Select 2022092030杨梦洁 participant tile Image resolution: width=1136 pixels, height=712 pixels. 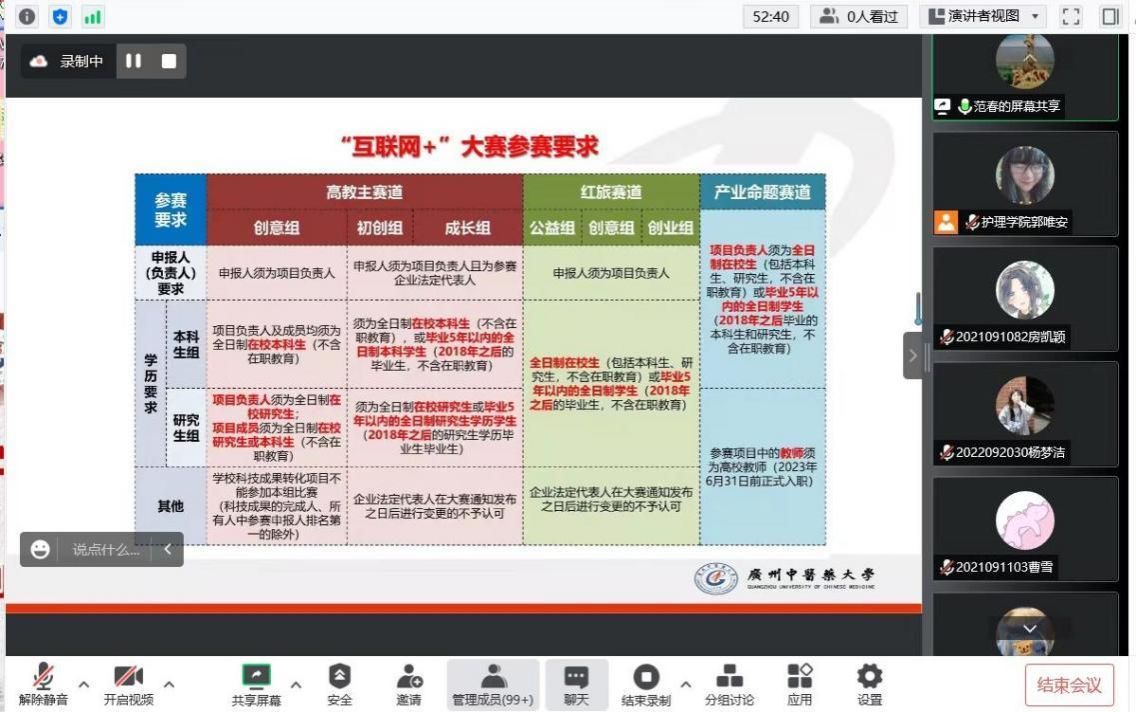point(1025,414)
